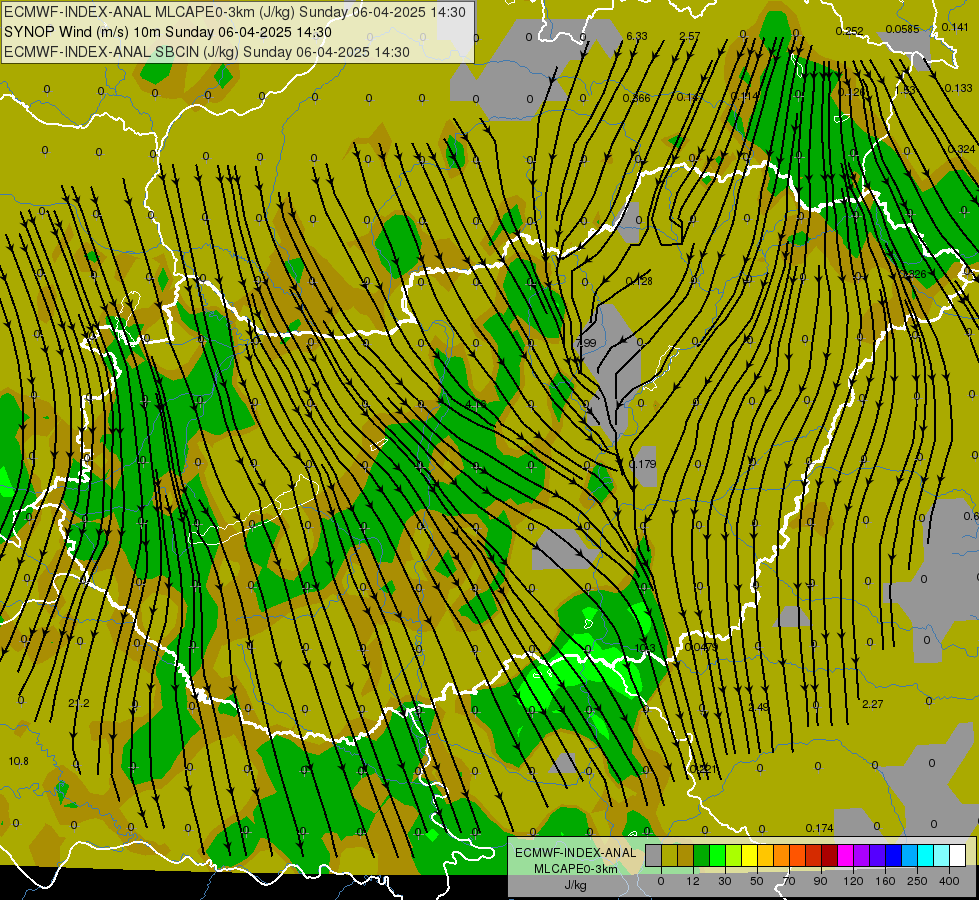Click the 120 tick label in legend
This screenshot has height=900, width=979.
tap(853, 881)
